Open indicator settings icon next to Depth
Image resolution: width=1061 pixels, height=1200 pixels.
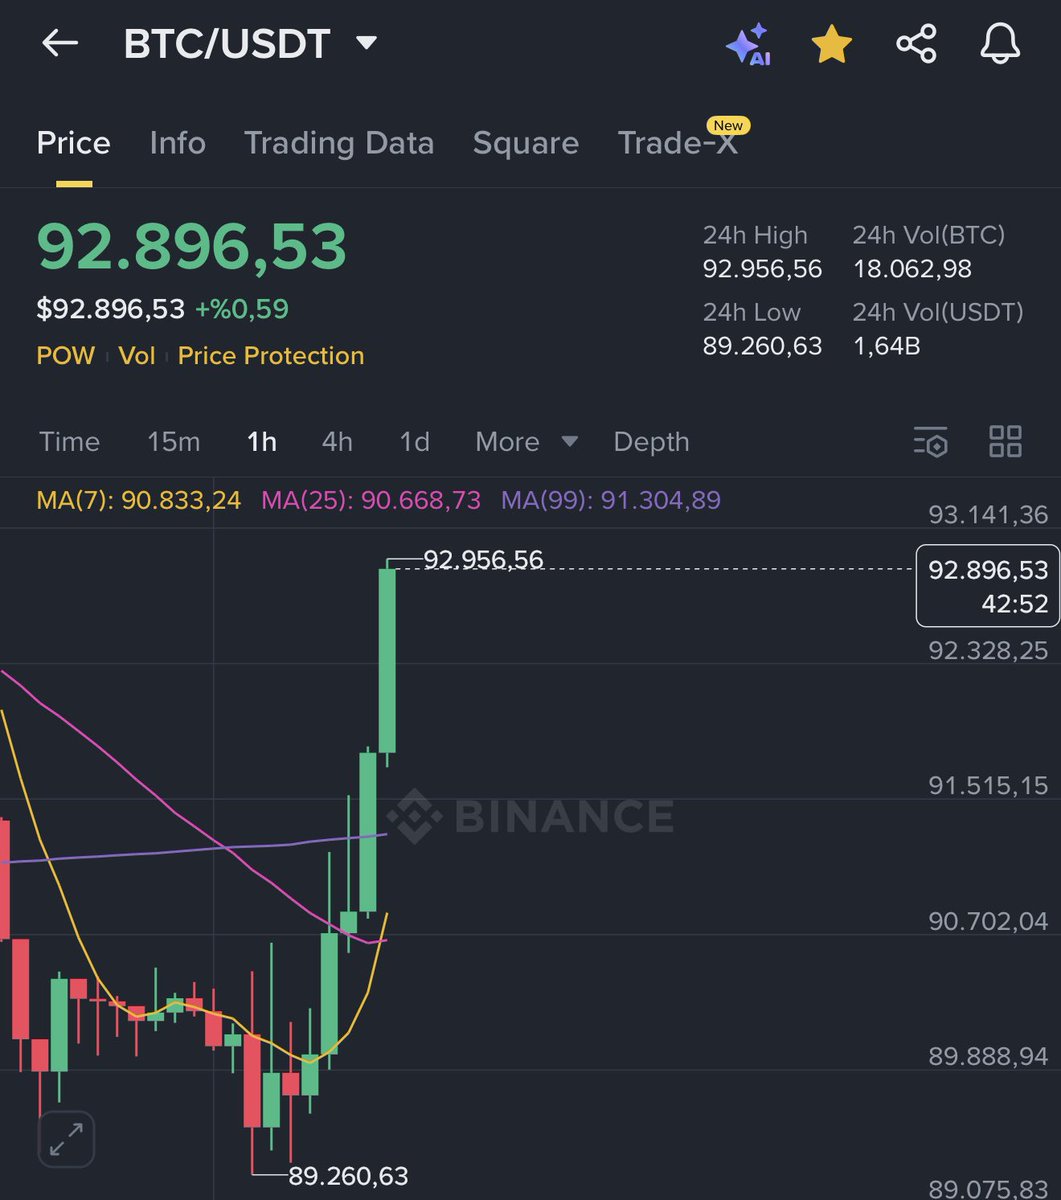tap(931, 441)
